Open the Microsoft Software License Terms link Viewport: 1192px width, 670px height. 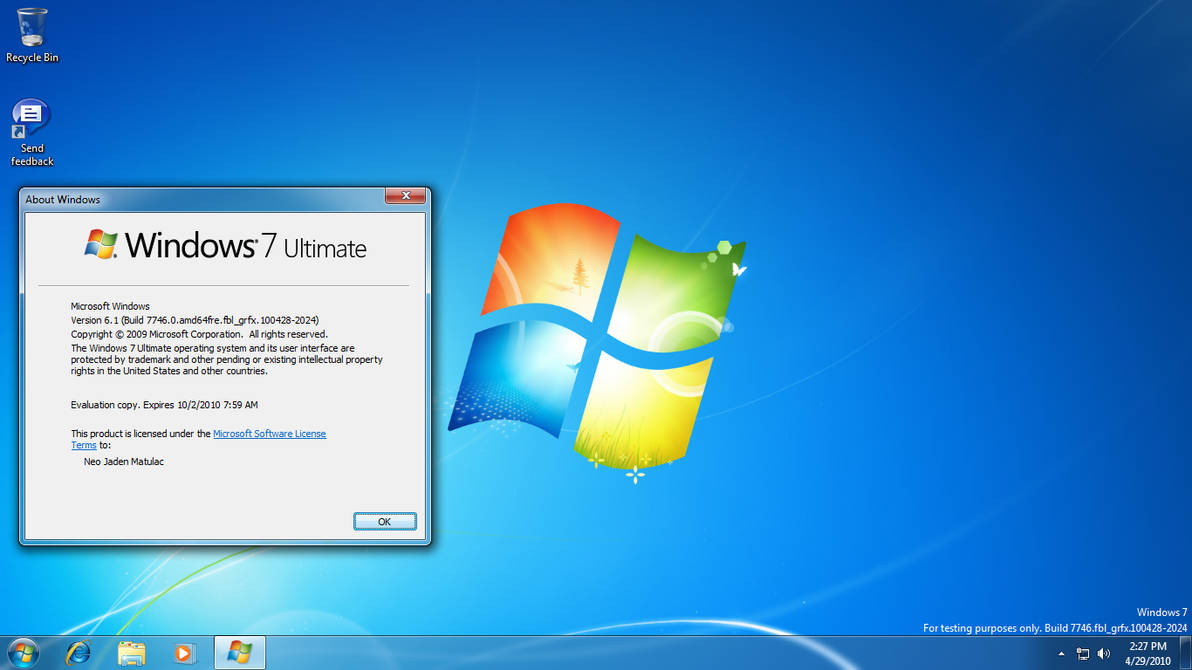pyautogui.click(x=269, y=433)
